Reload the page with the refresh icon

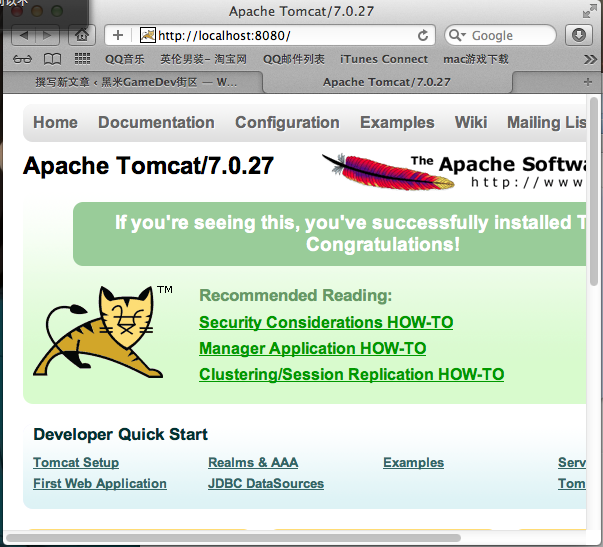click(423, 35)
